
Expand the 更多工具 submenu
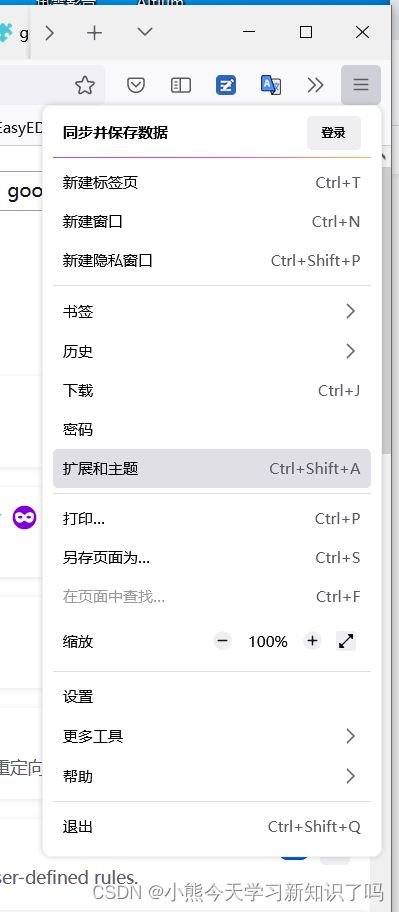(x=212, y=737)
